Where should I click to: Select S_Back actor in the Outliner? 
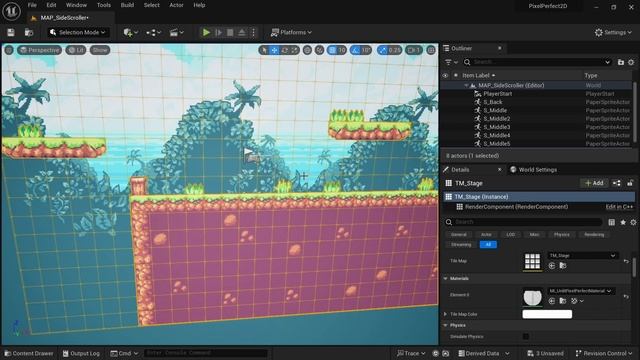pyautogui.click(x=493, y=102)
